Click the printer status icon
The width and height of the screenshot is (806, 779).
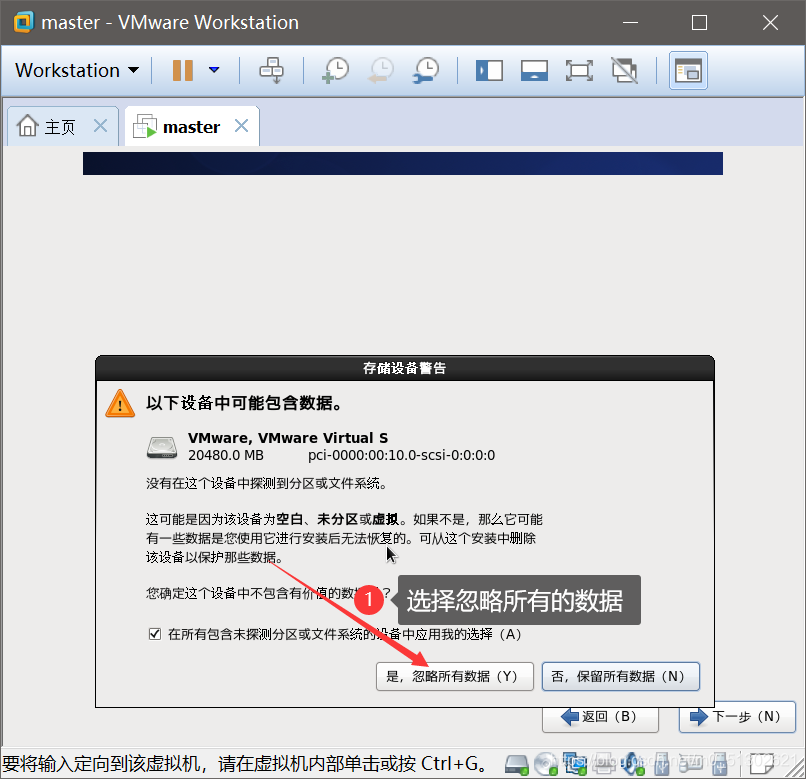coord(604,764)
